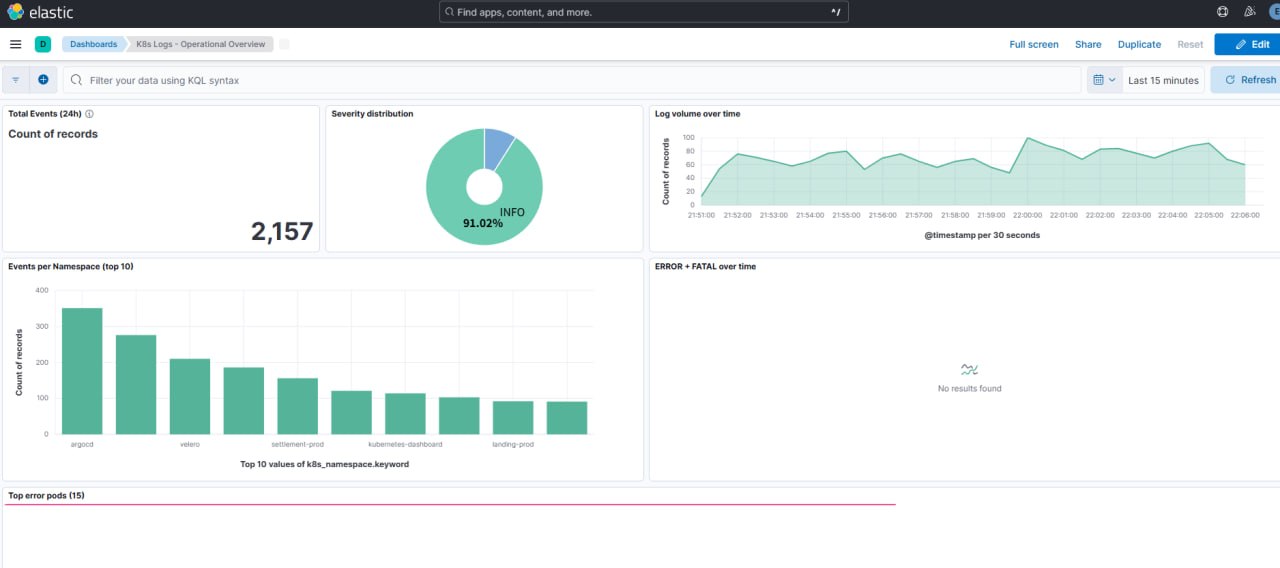Click Events per Namespace (top 10) title
This screenshot has width=1280, height=568.
click(70, 267)
